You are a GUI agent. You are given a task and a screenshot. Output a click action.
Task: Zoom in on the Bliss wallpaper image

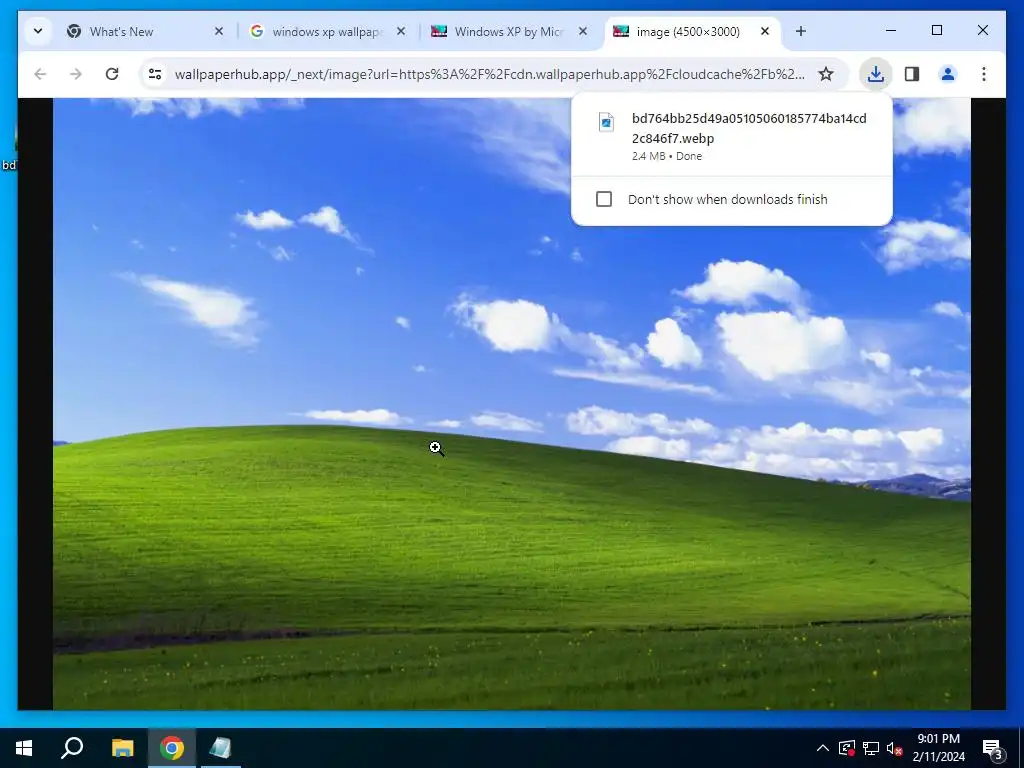pyautogui.click(x=511, y=404)
